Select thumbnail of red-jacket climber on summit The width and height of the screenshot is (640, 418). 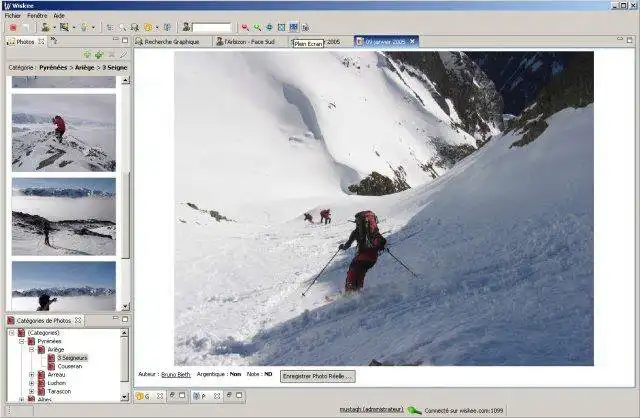[64, 133]
